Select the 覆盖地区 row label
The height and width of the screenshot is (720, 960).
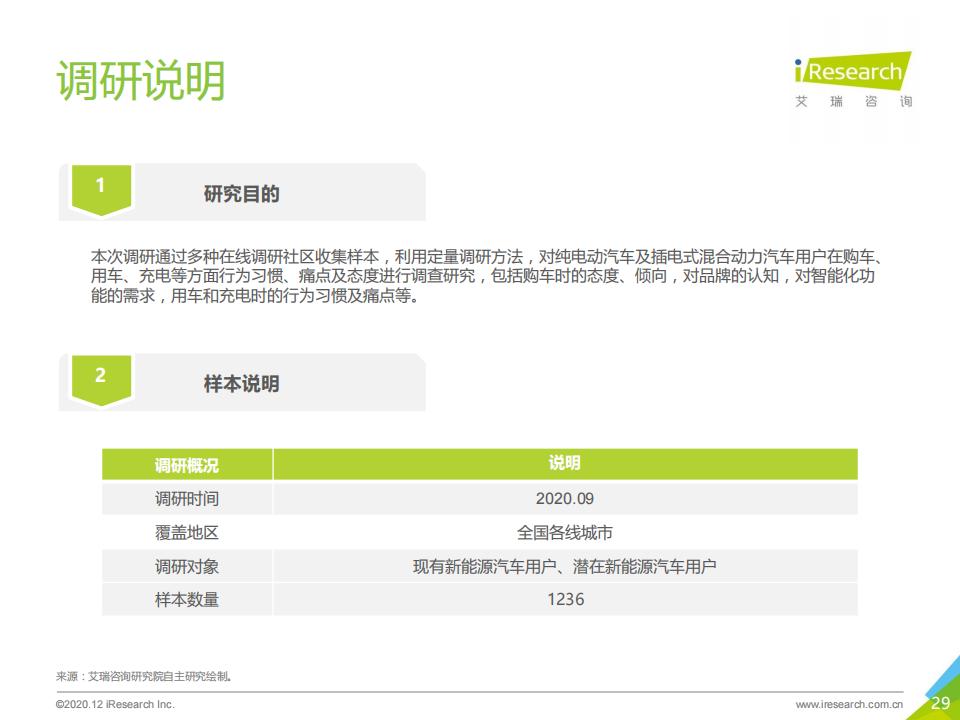[187, 533]
